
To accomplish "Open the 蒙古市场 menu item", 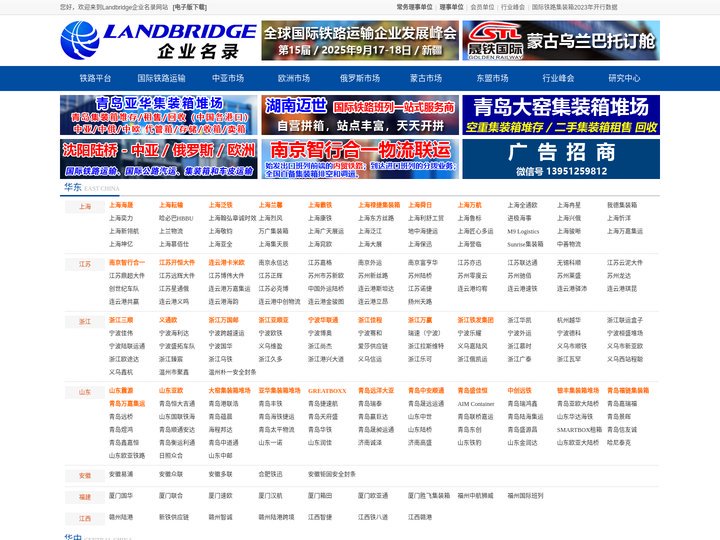I will click(x=426, y=78).
